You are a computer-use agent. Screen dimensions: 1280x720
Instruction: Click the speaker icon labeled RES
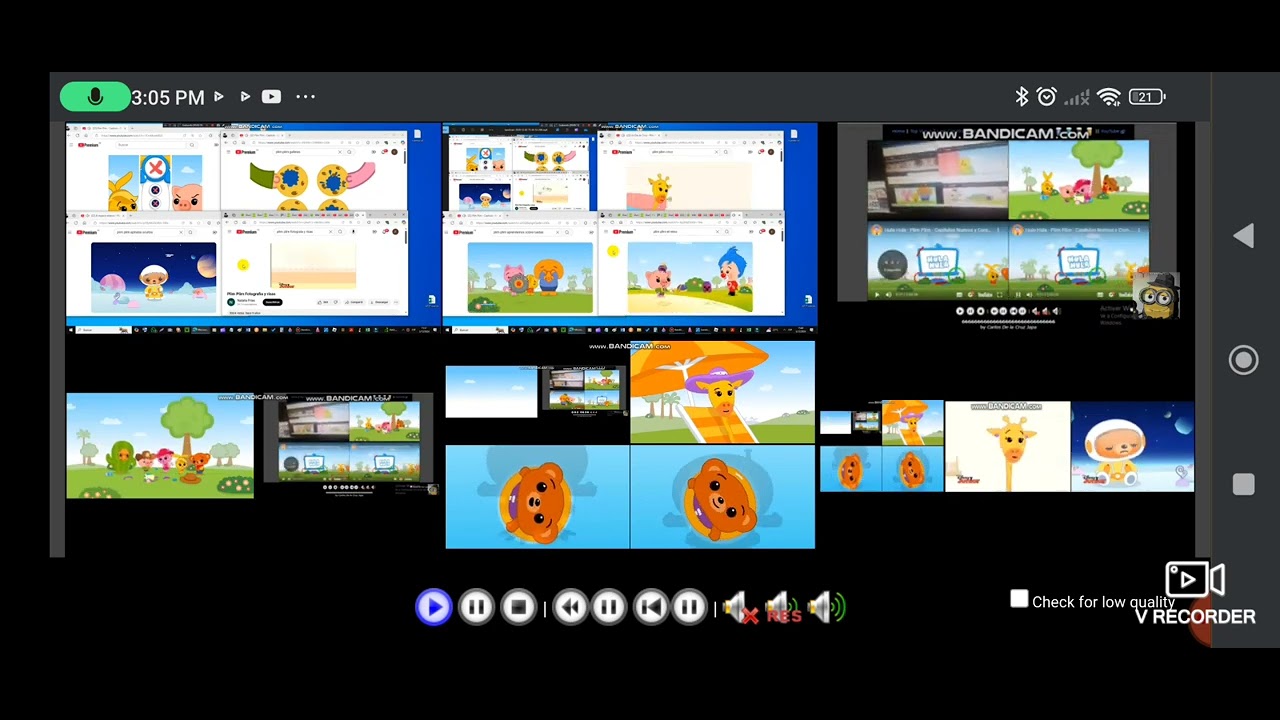783,608
